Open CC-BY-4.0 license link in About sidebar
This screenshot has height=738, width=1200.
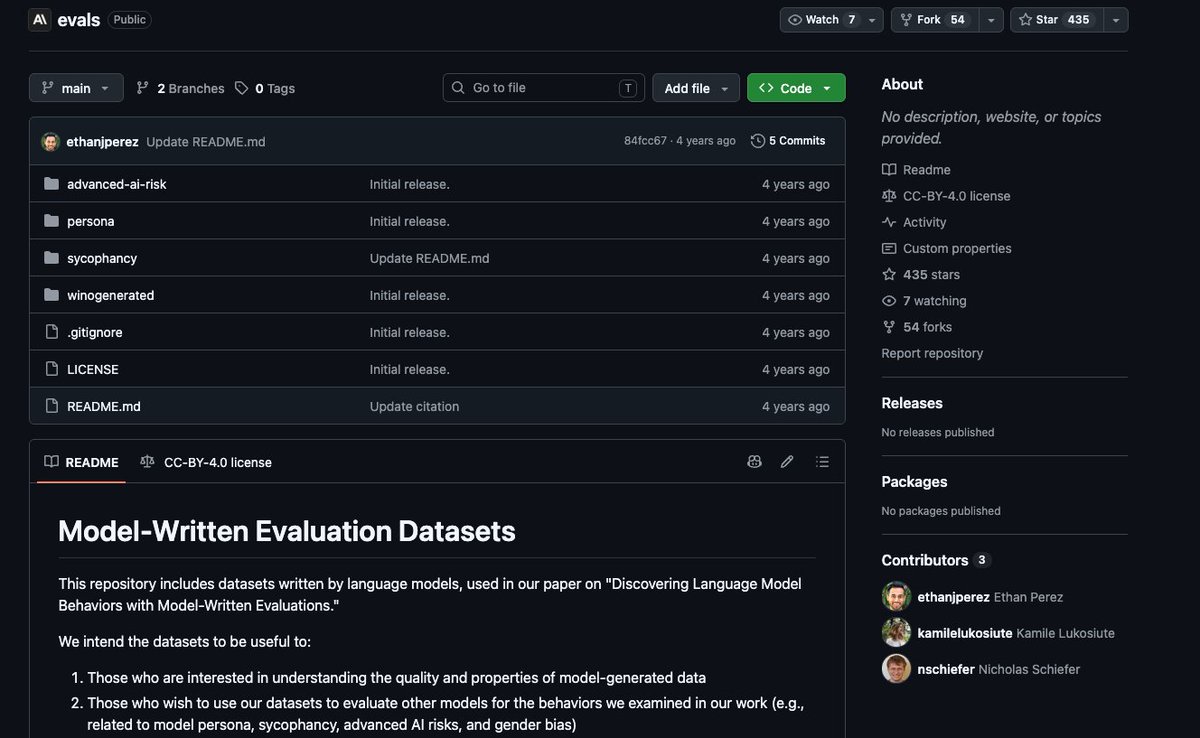(946, 196)
